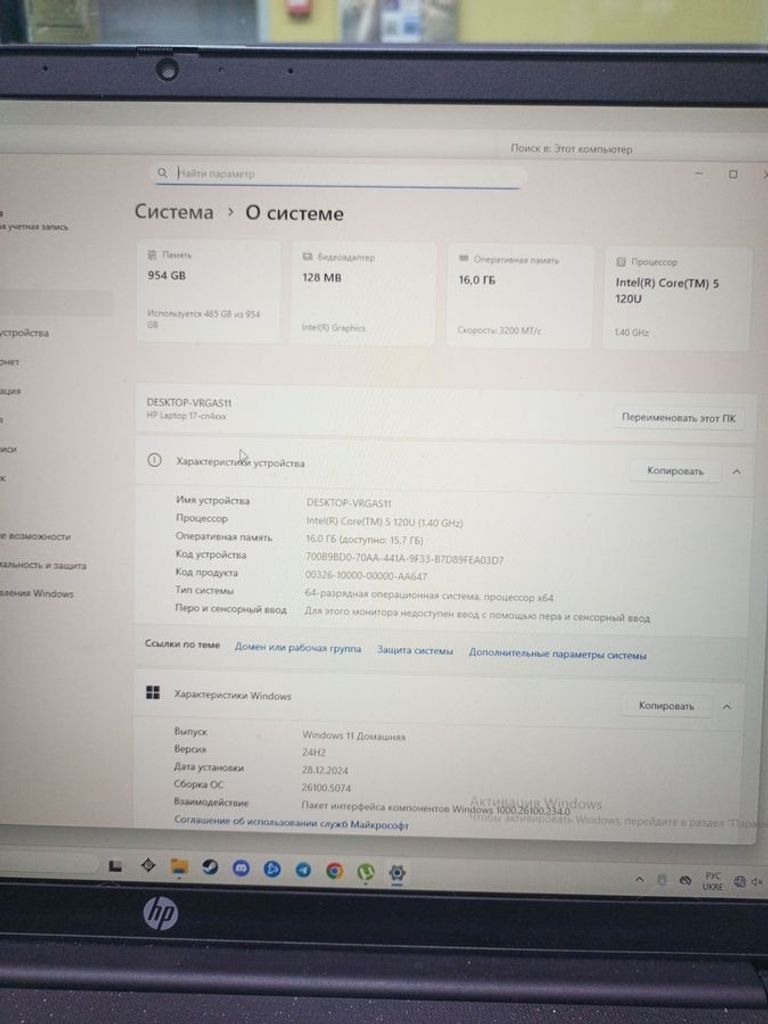Switch keyboard language via РУС indicator
Screen dimensions: 768x1024
click(x=713, y=881)
